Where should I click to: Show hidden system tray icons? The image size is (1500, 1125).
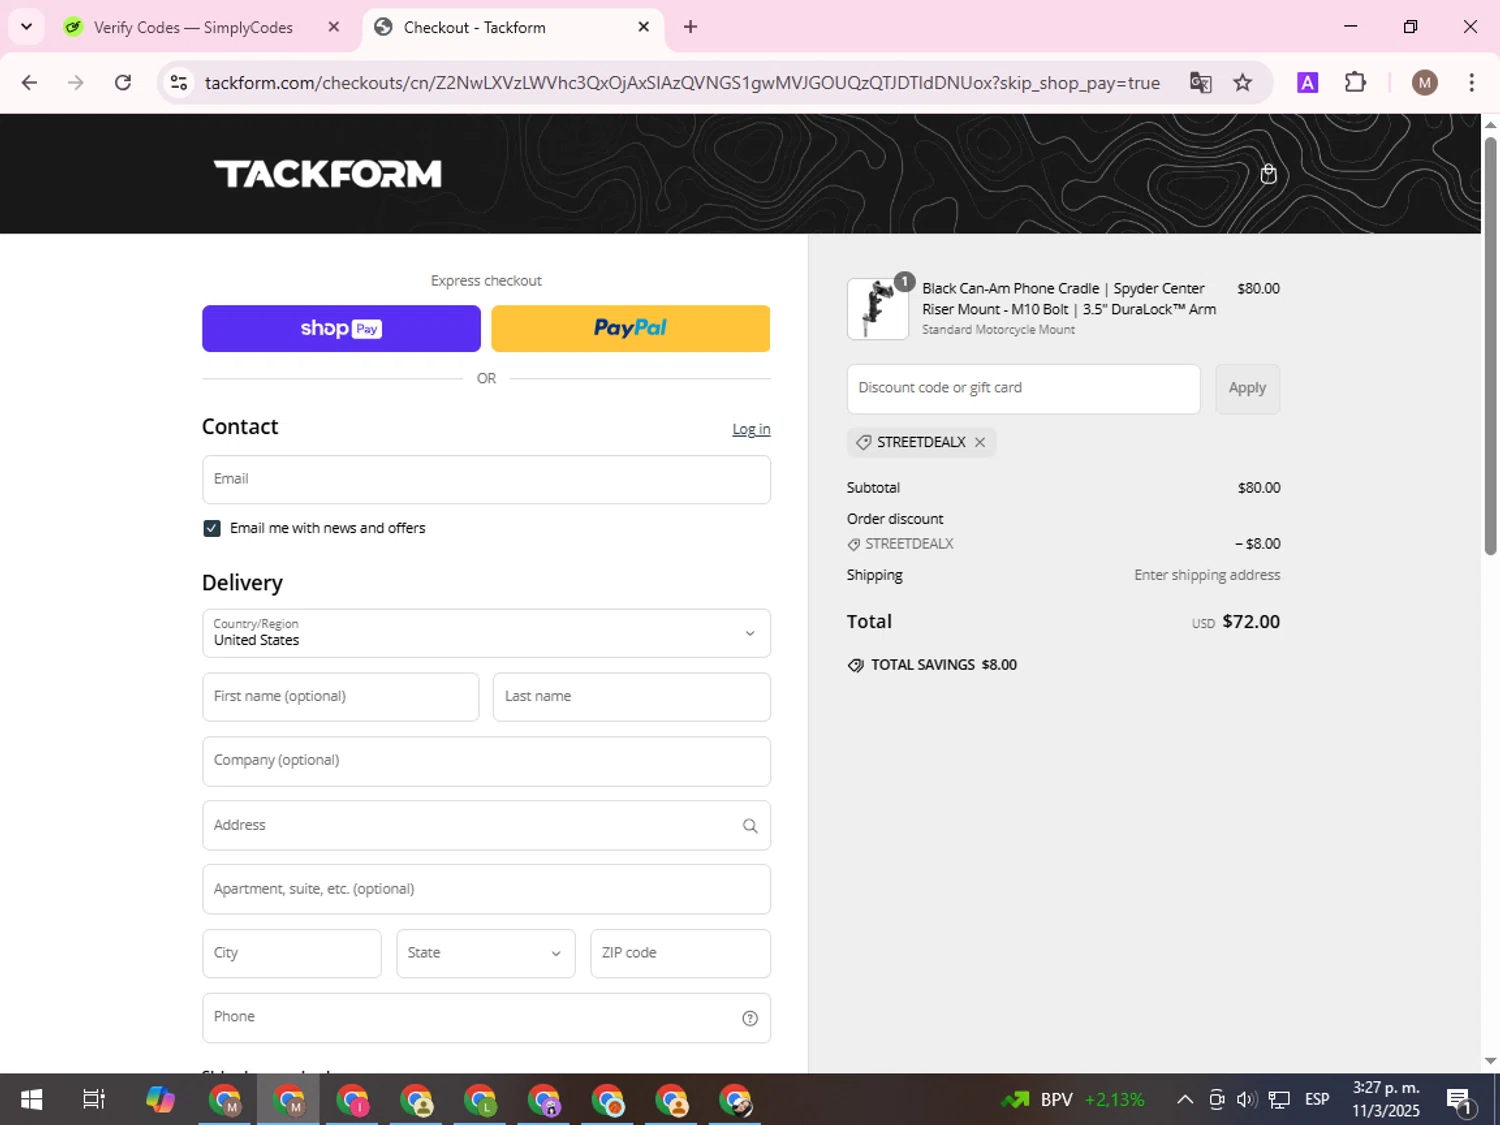click(1185, 1100)
